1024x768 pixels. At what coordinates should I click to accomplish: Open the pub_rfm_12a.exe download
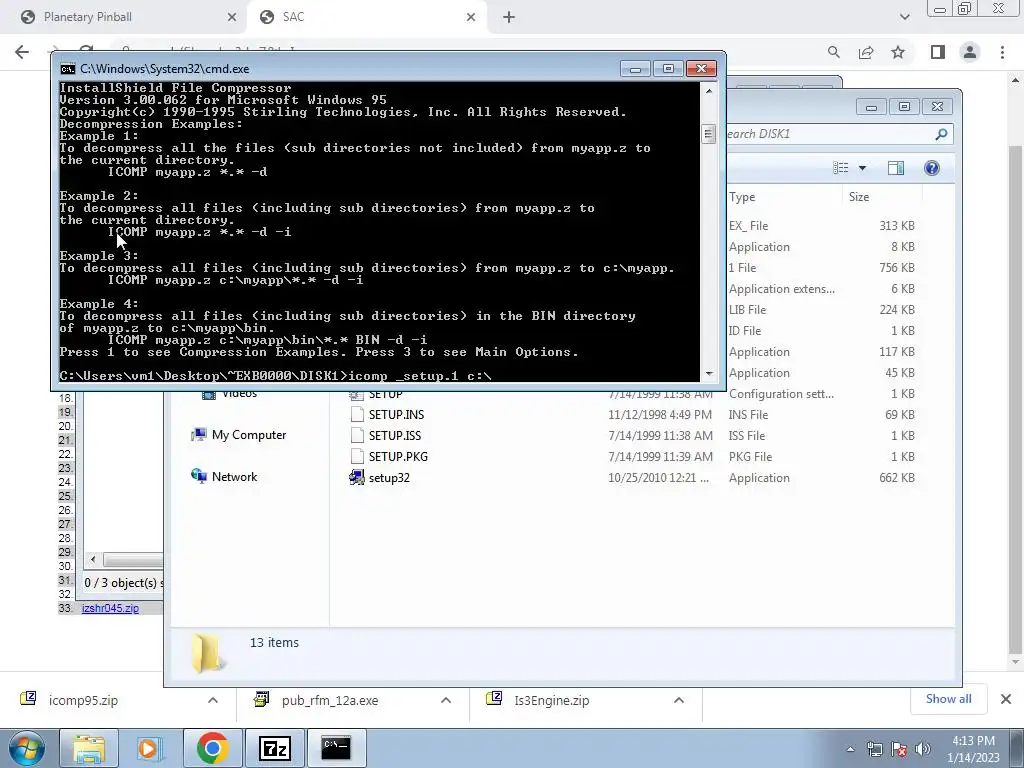pos(330,700)
